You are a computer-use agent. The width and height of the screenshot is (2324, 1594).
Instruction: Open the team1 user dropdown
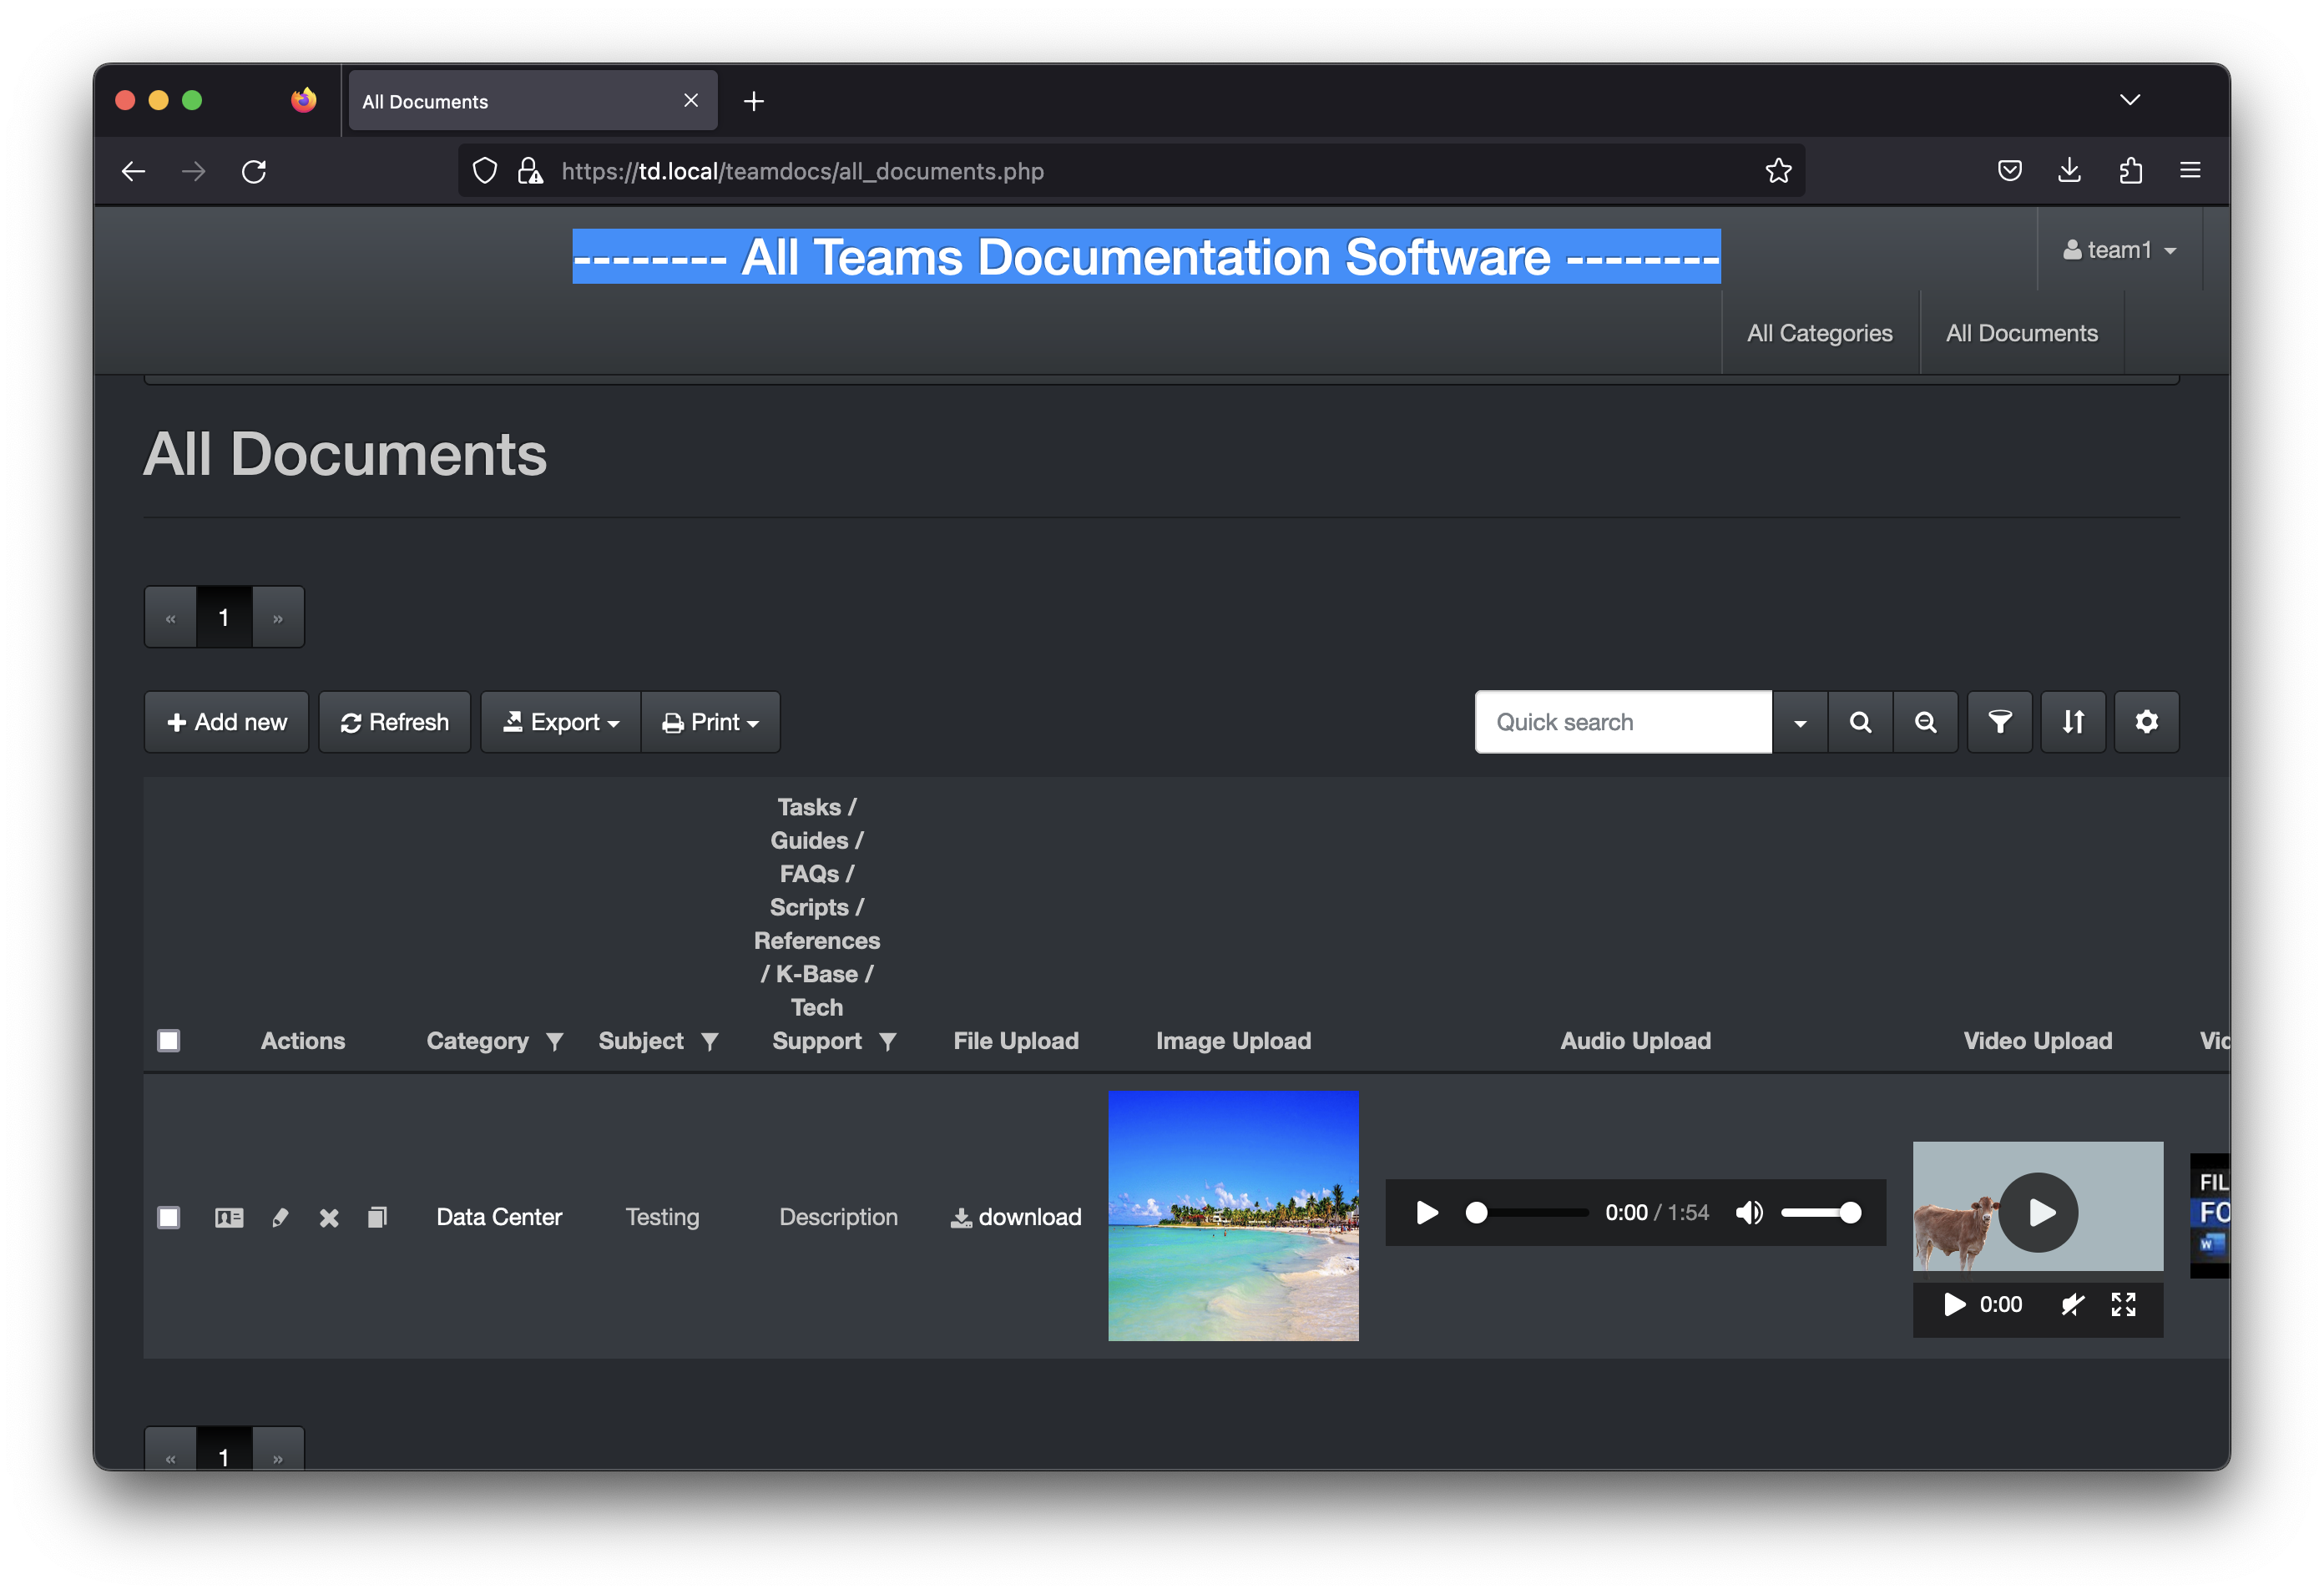click(x=2120, y=250)
